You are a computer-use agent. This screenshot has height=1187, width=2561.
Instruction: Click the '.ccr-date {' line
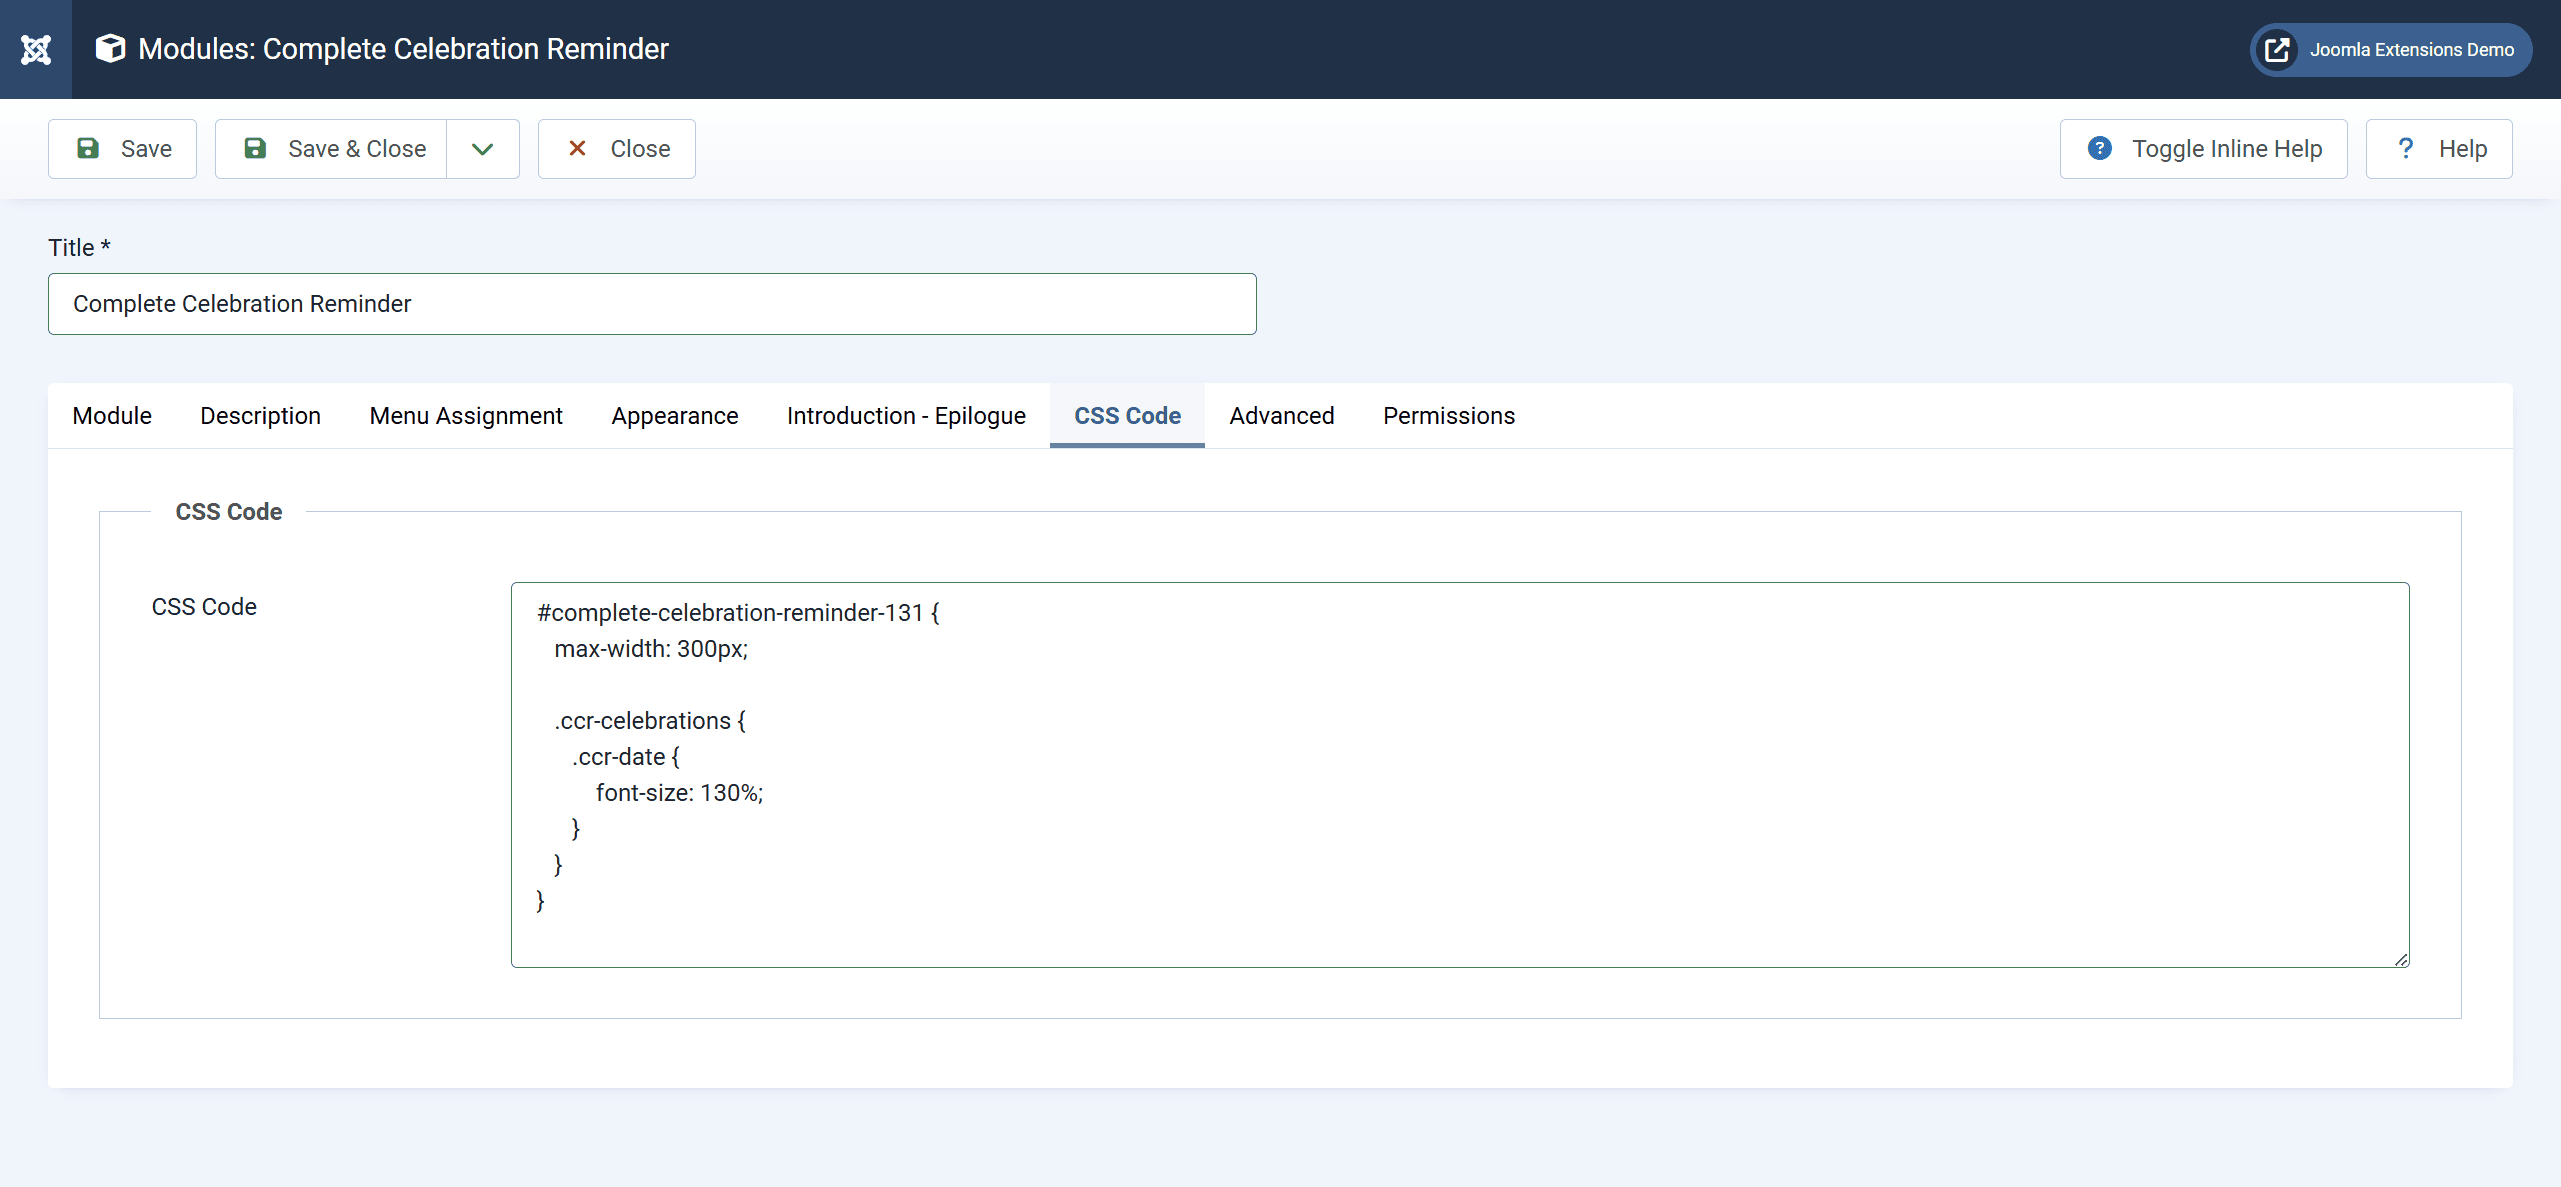point(626,757)
